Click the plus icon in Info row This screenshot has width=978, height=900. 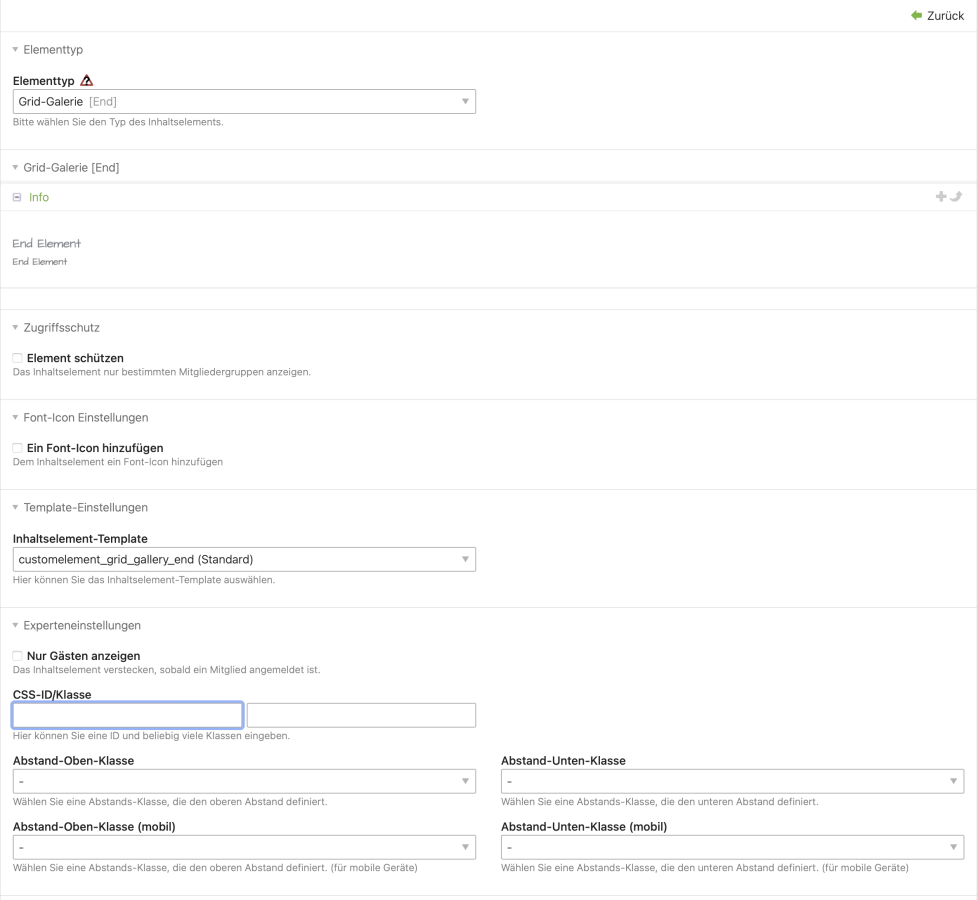click(x=940, y=197)
